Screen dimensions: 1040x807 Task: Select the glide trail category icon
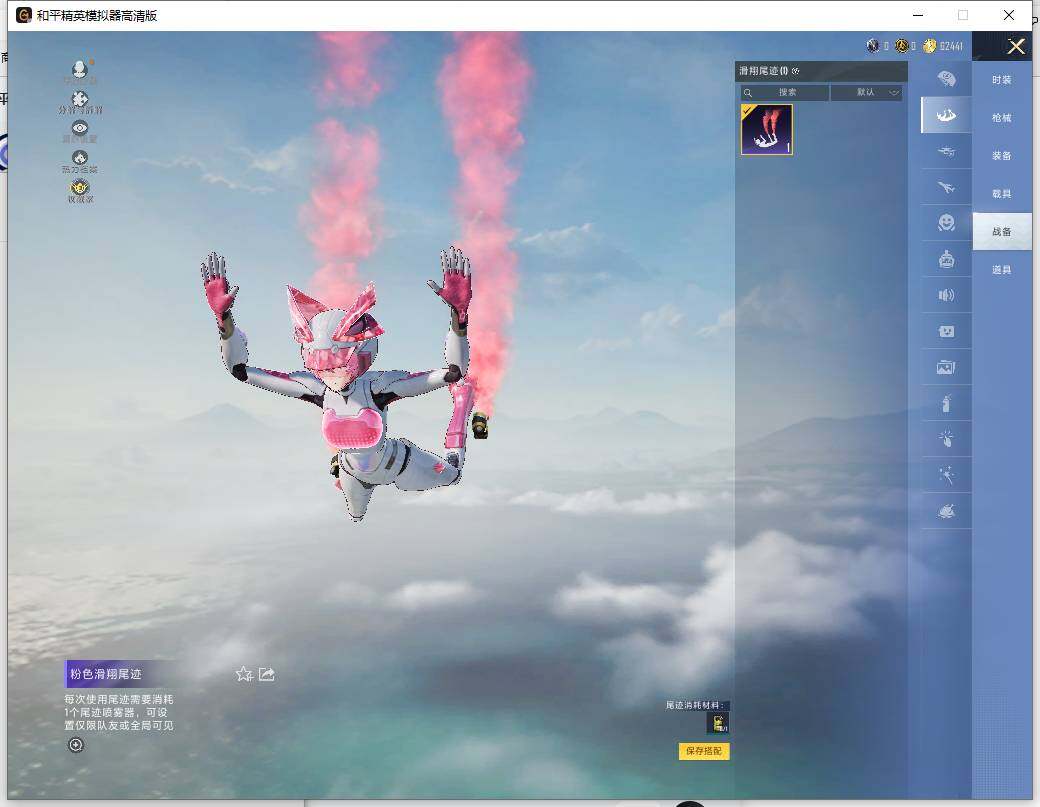click(x=945, y=115)
